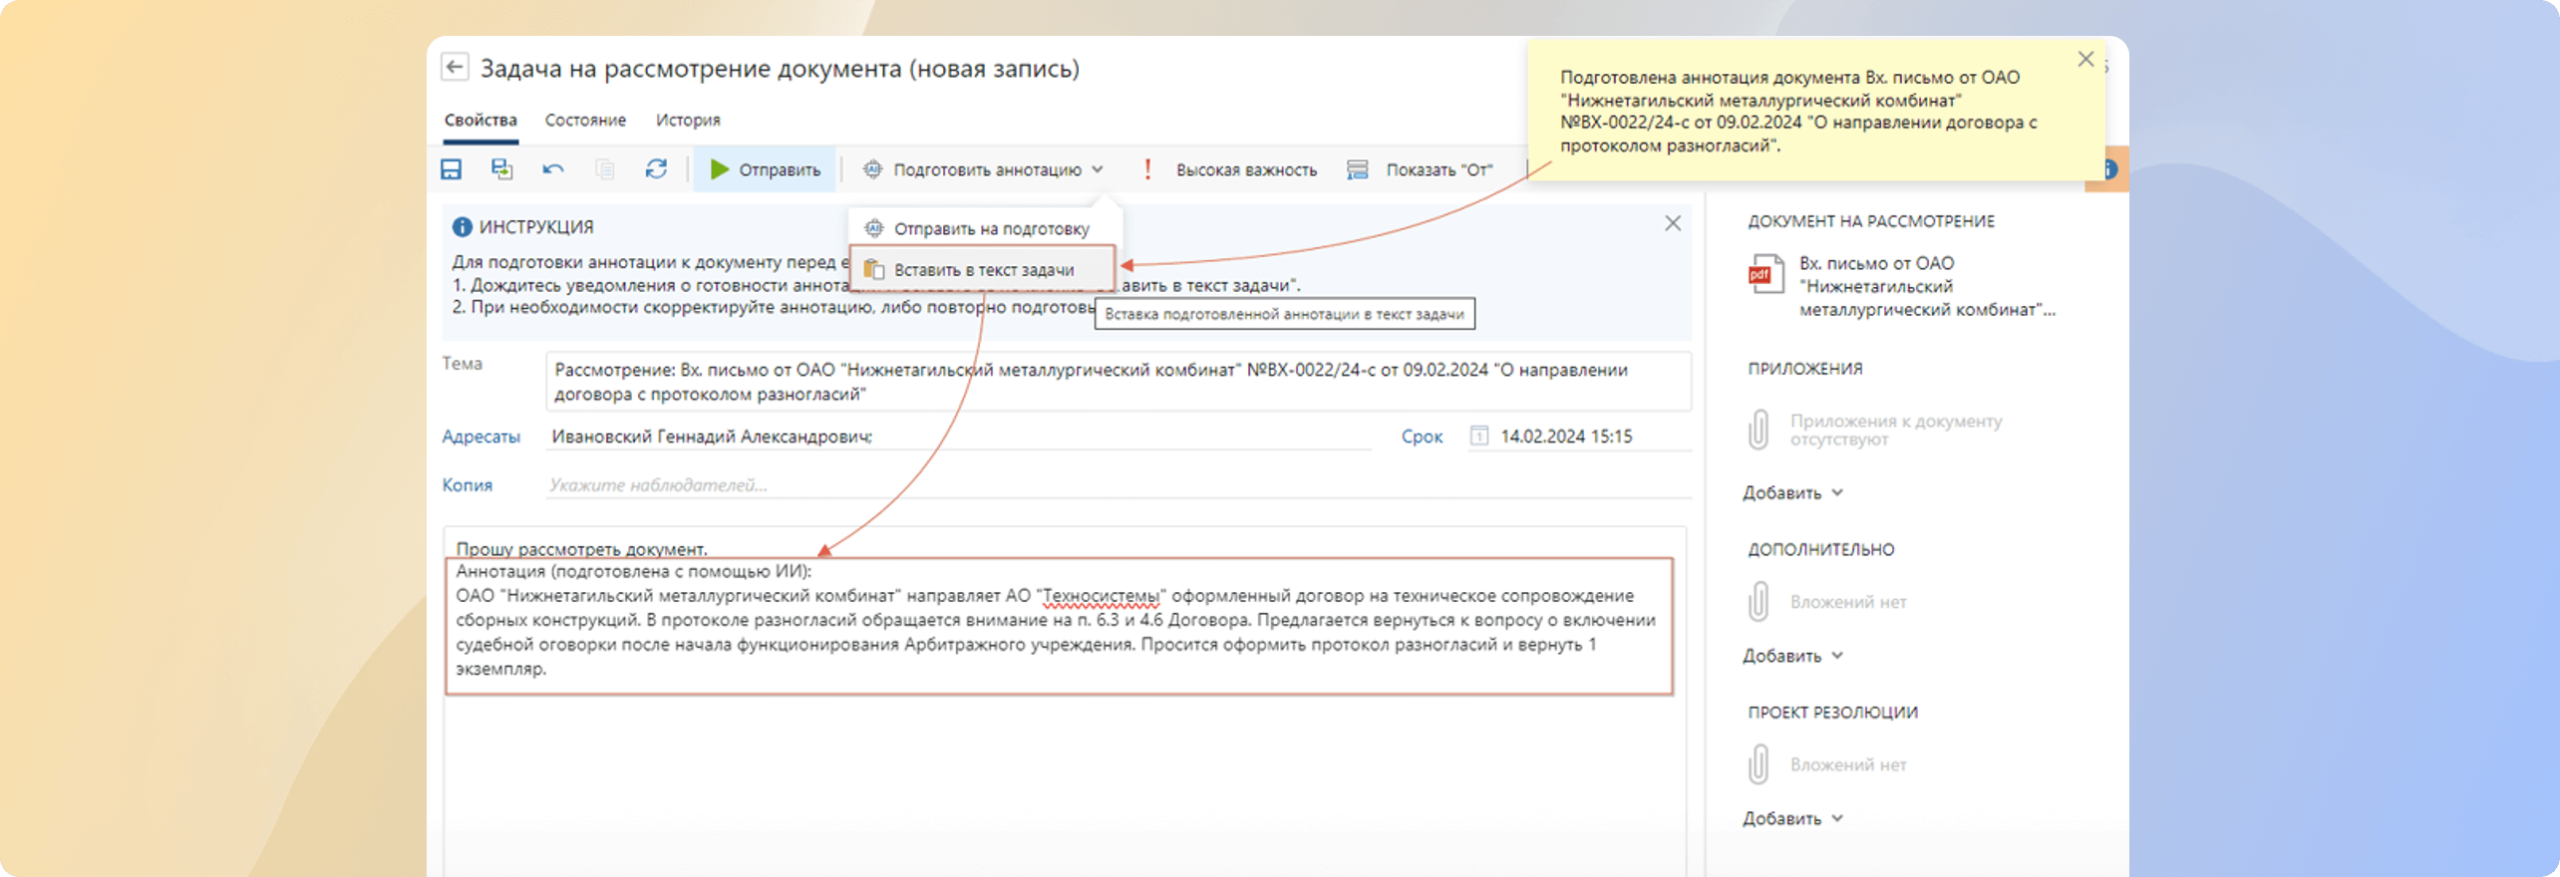Open the PDF document icon for review
2560x877 pixels.
[x=1765, y=275]
